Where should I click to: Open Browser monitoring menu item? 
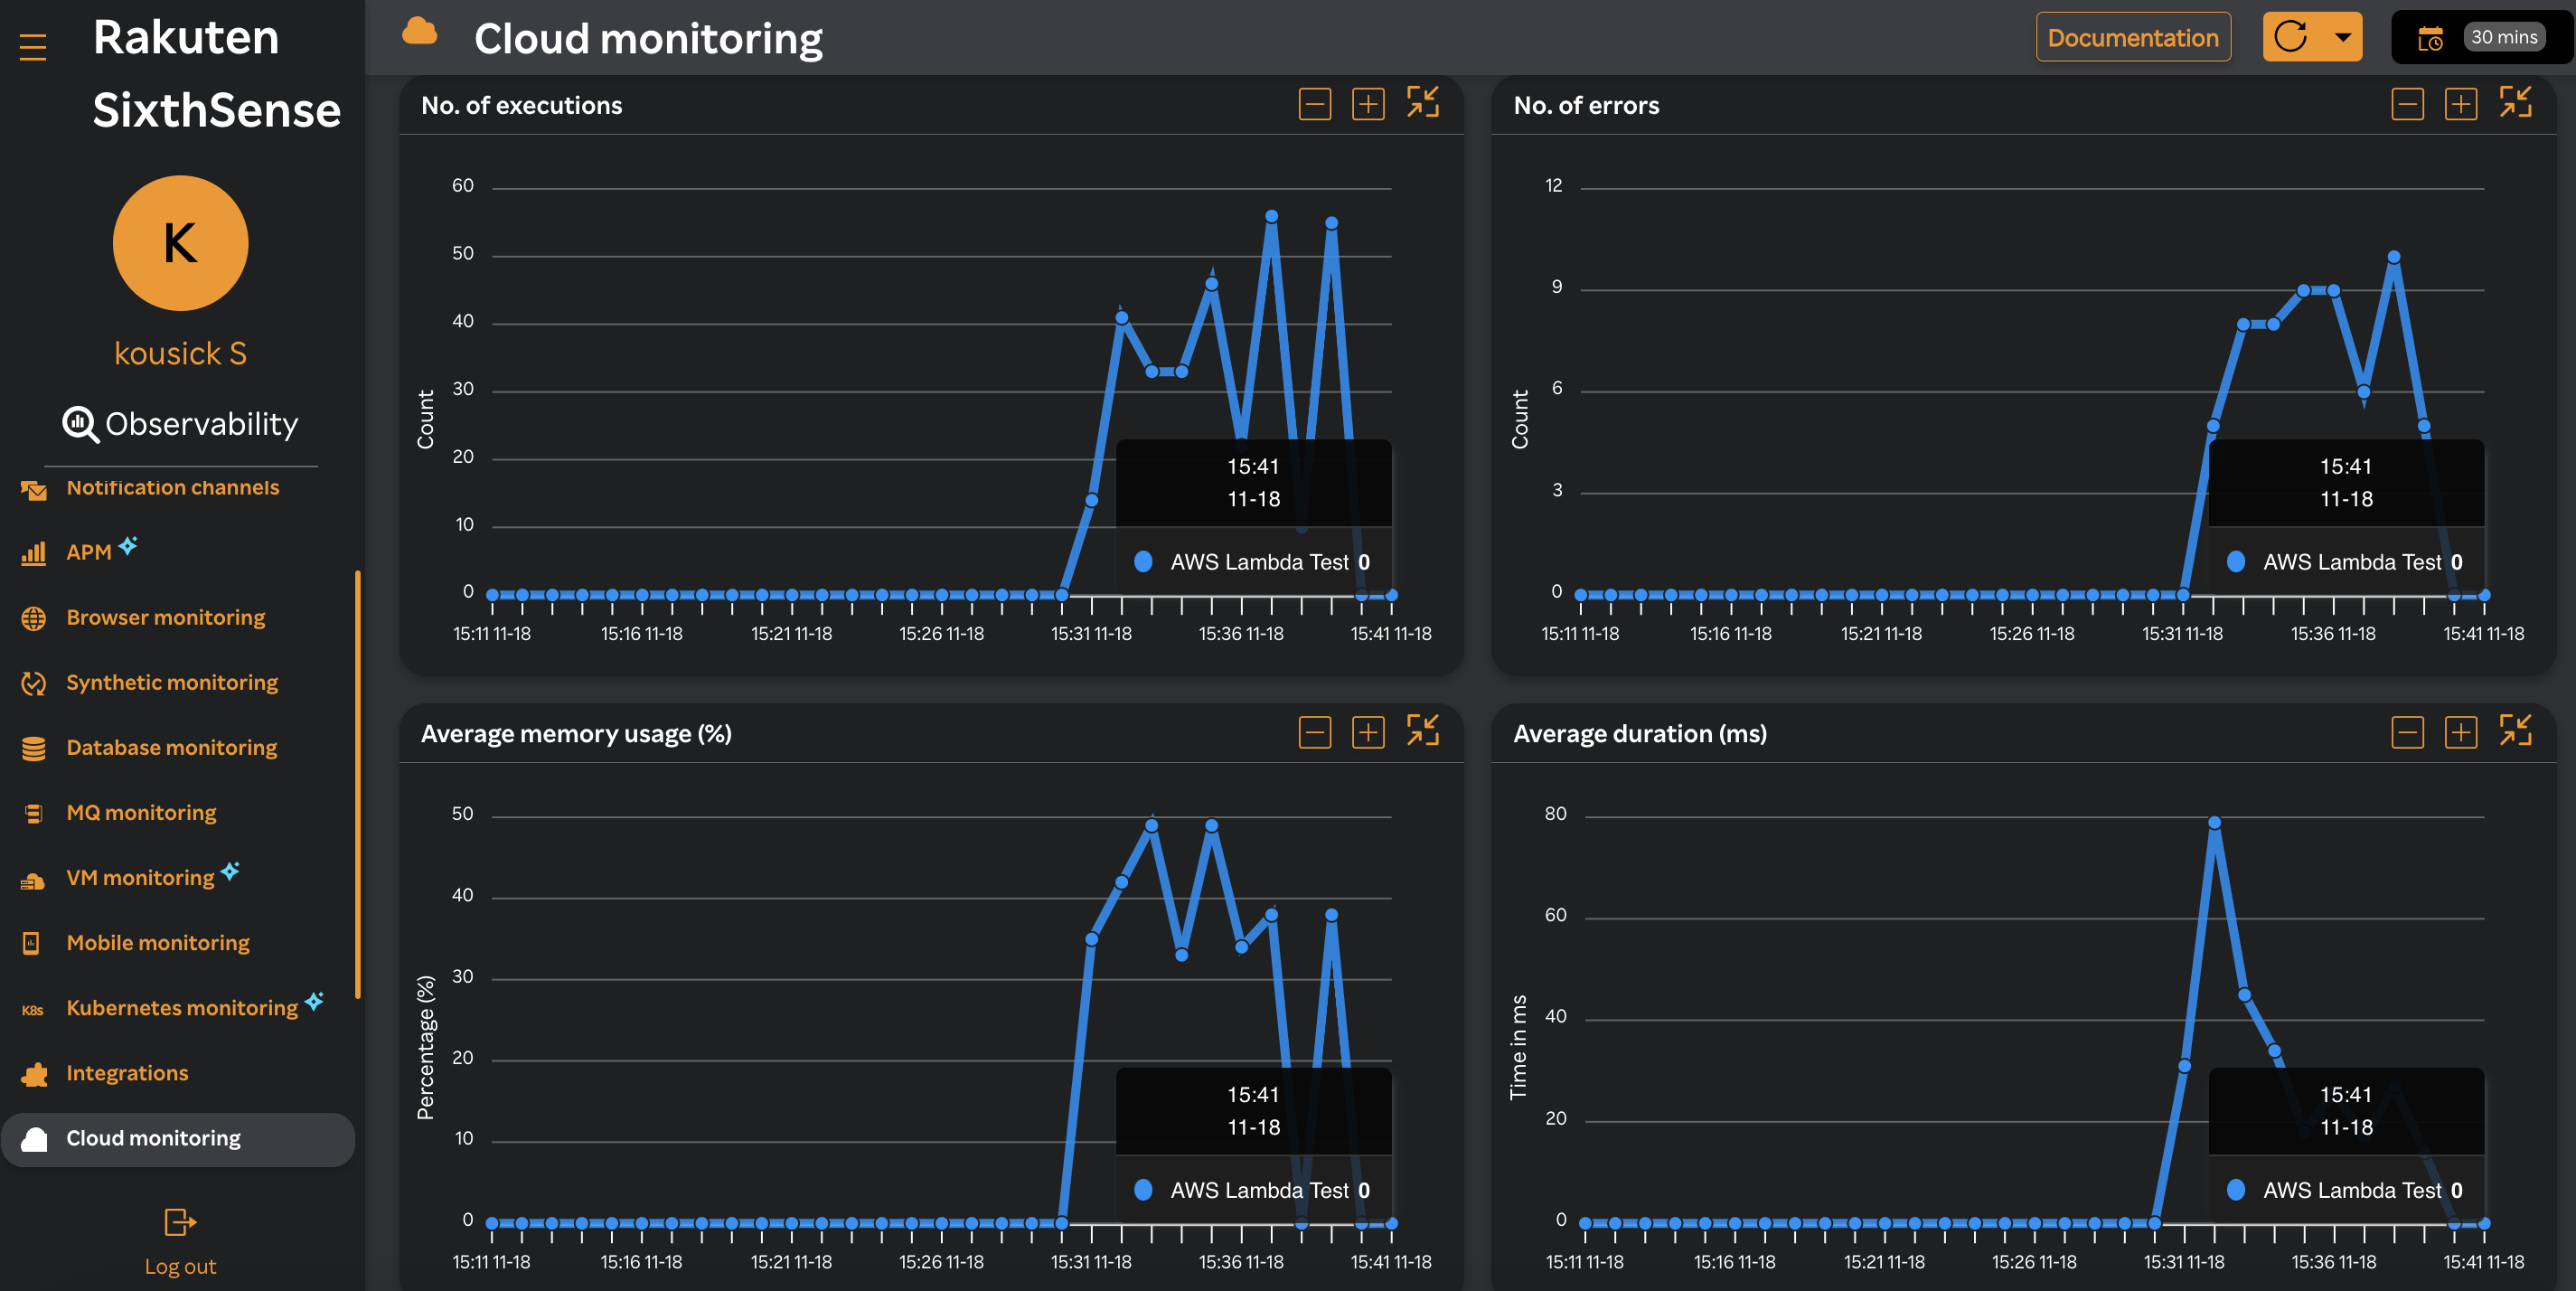pos(166,617)
